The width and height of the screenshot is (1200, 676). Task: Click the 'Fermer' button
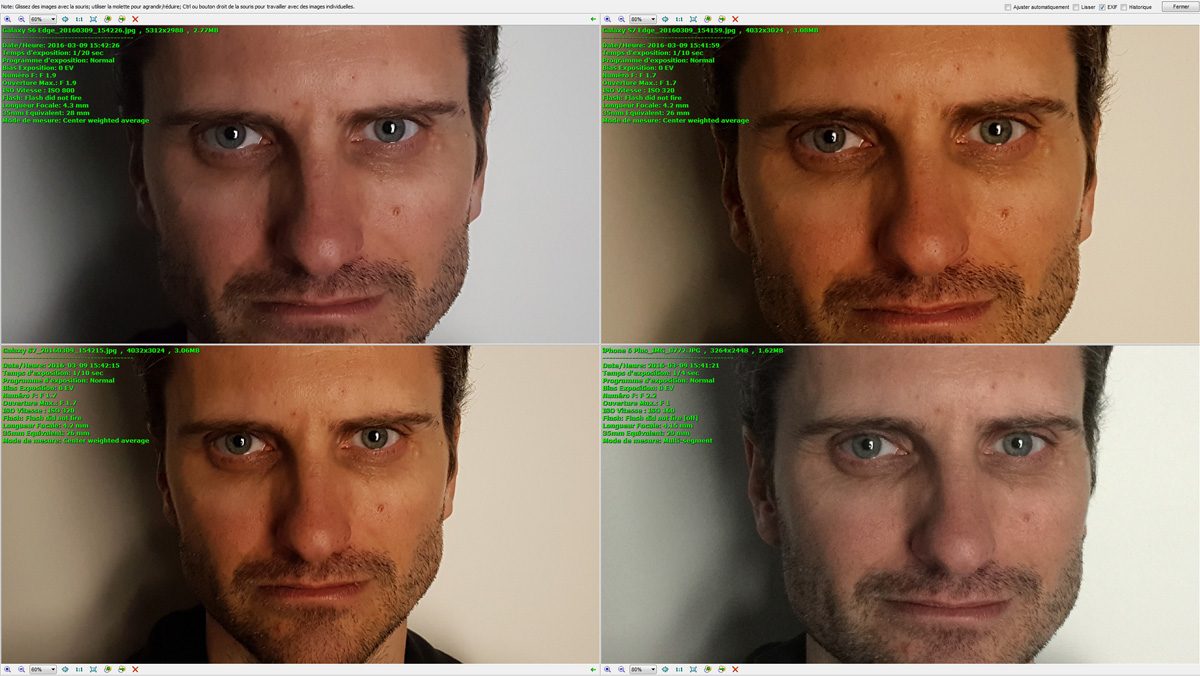[x=1181, y=7]
